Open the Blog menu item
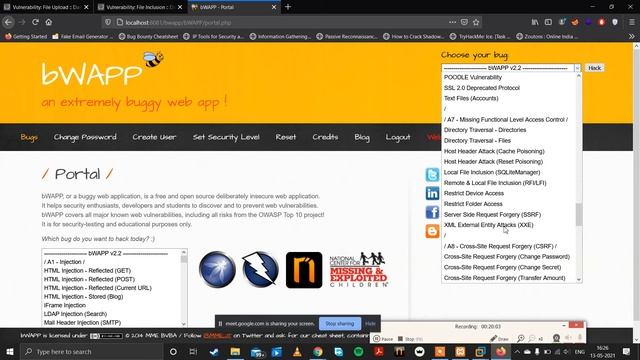This screenshot has width=640, height=360. (362, 137)
